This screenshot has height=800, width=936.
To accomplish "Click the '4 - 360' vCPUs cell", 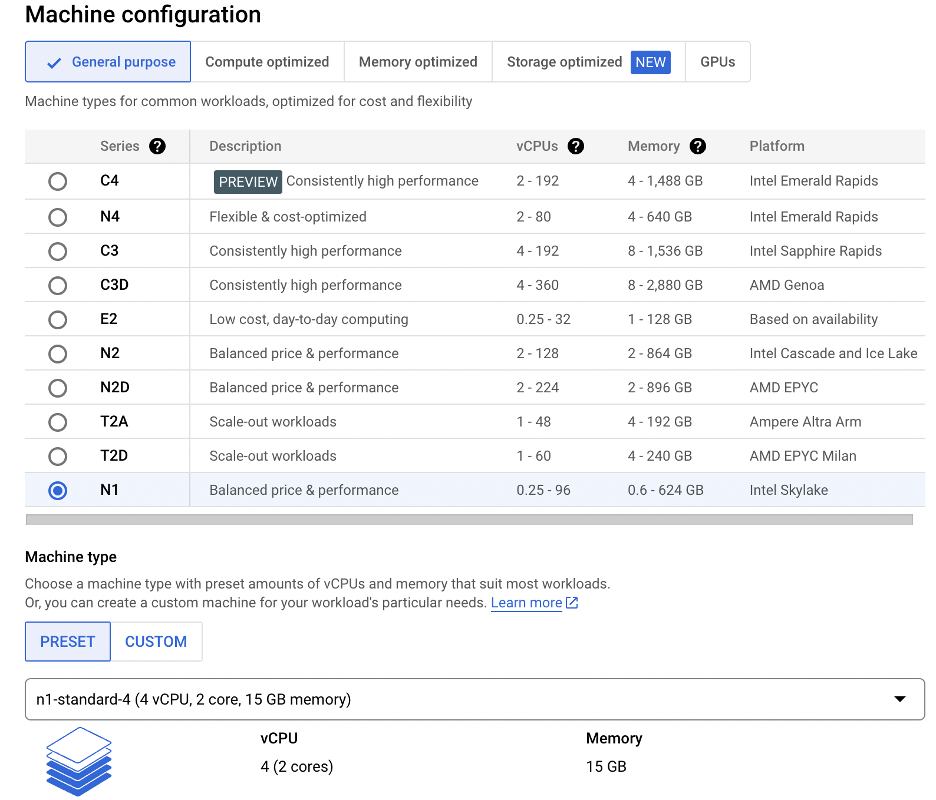I will (x=538, y=285).
